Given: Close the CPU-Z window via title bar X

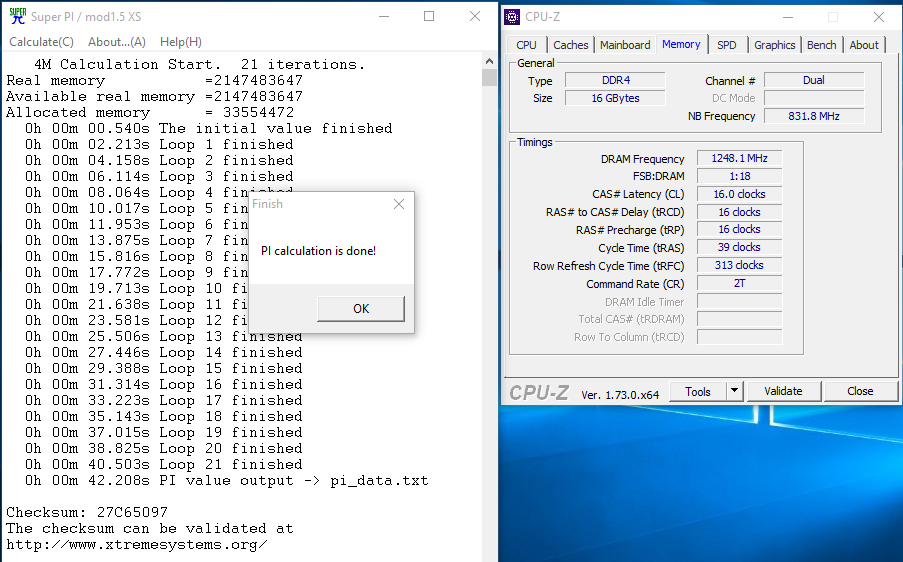Looking at the screenshot, I should pos(879,17).
